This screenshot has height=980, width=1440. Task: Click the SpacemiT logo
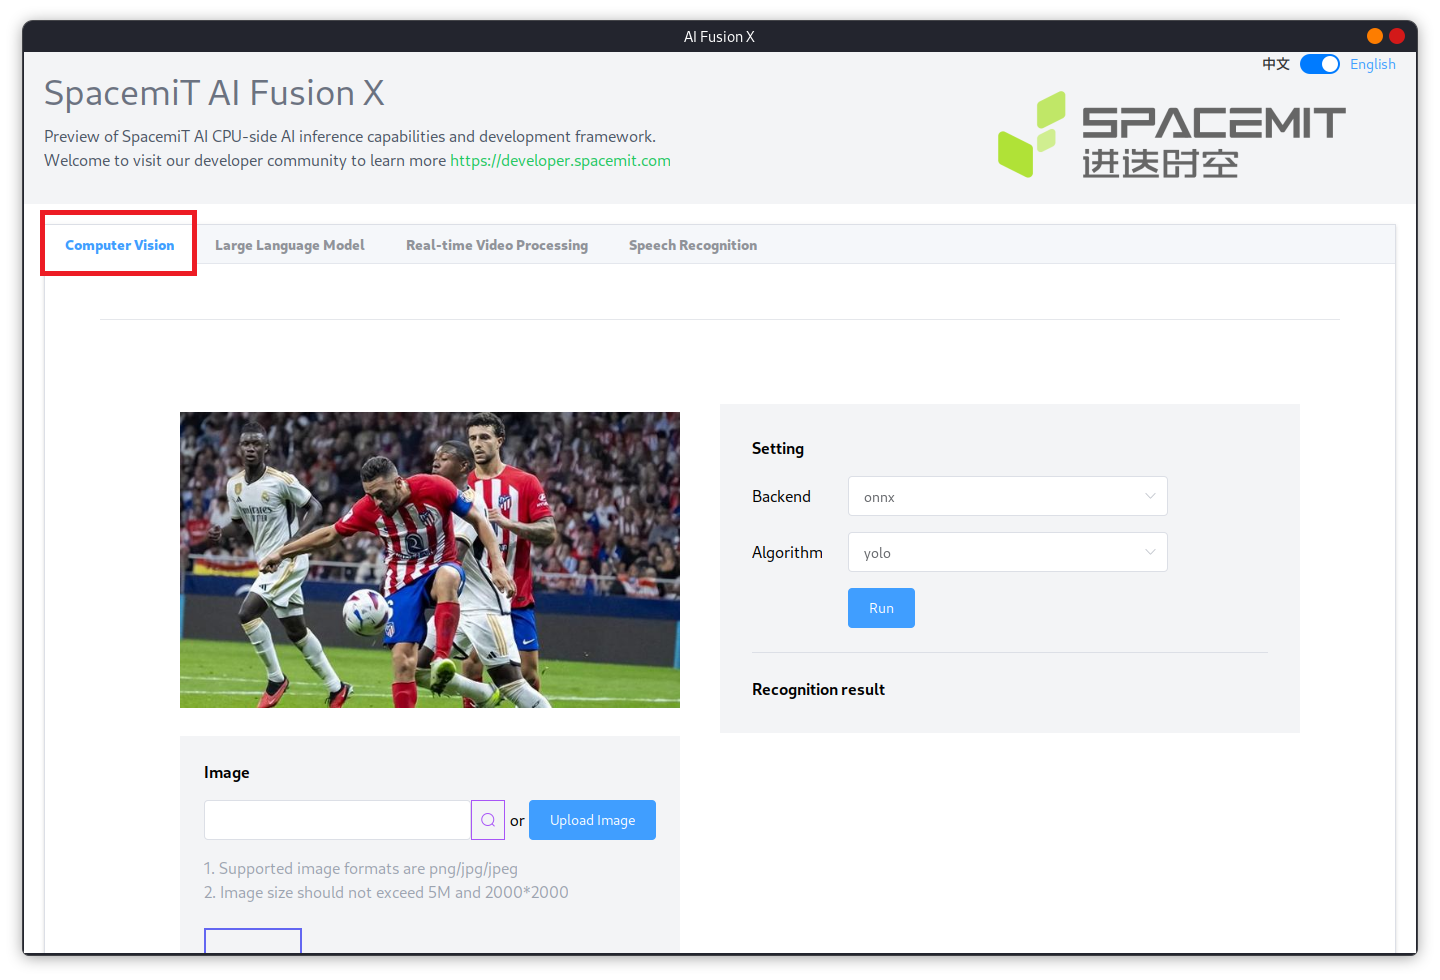pos(1172,134)
